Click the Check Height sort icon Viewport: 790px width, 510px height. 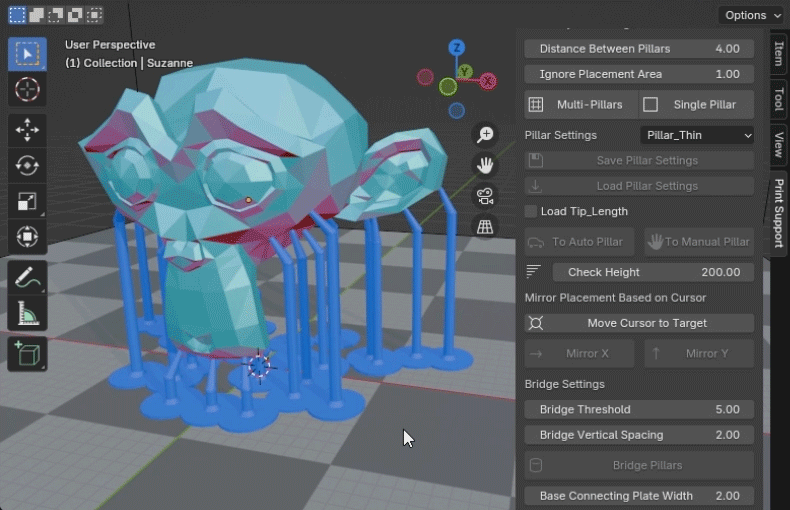tap(534, 272)
